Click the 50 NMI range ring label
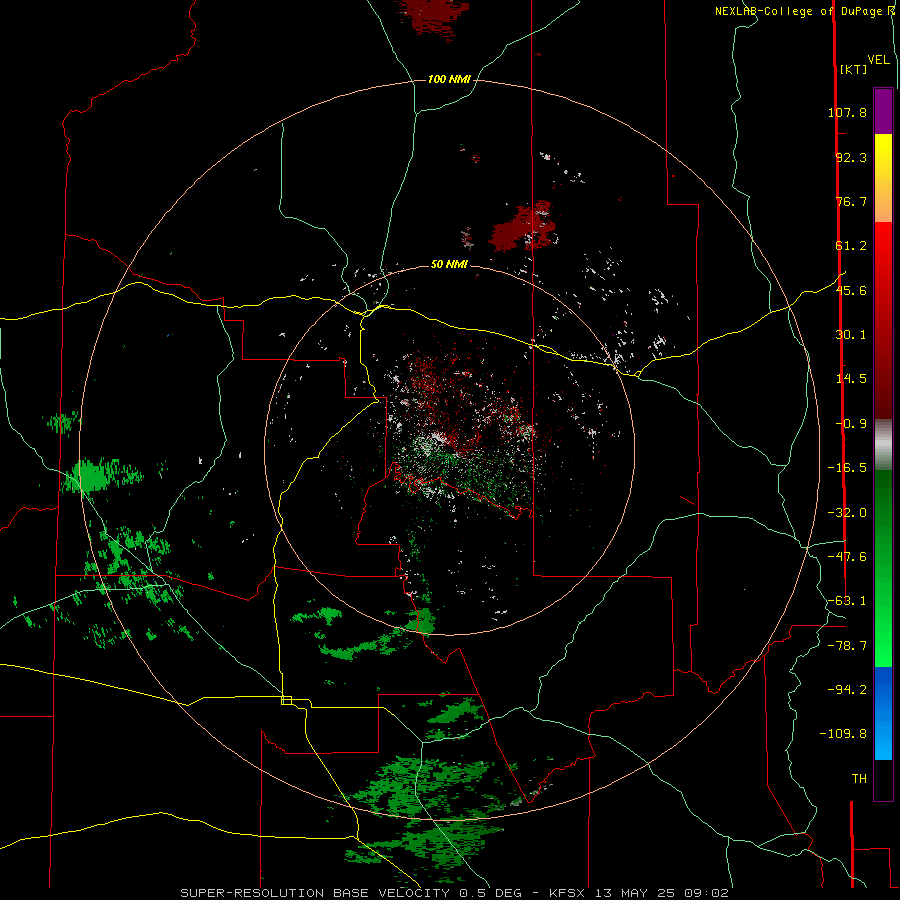The image size is (900, 900). 449,264
